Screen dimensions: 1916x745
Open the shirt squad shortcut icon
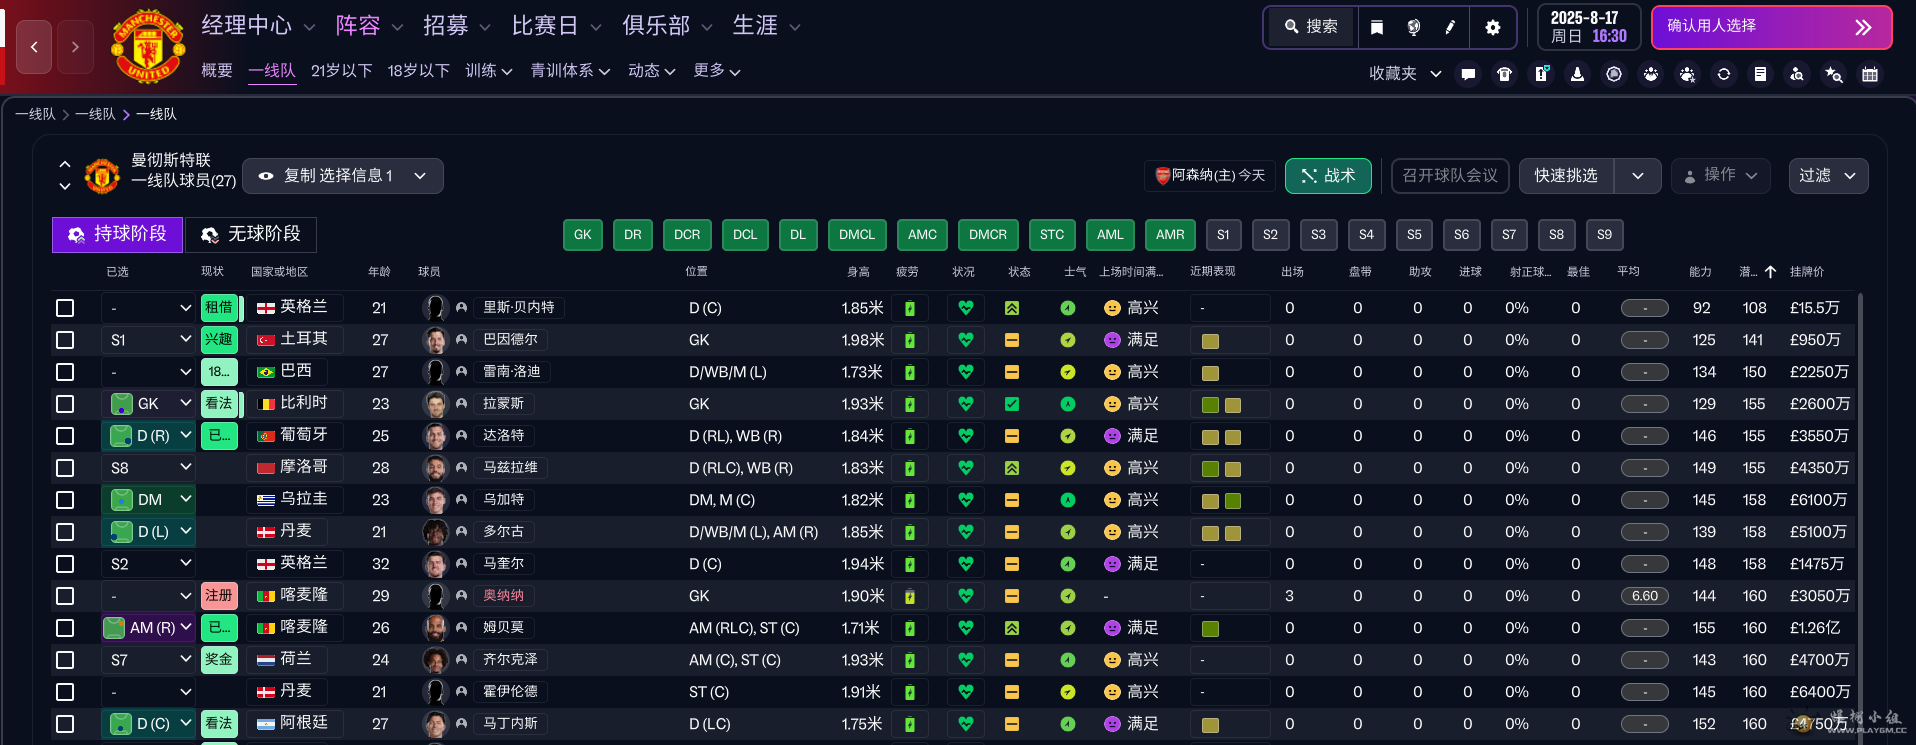[1504, 74]
